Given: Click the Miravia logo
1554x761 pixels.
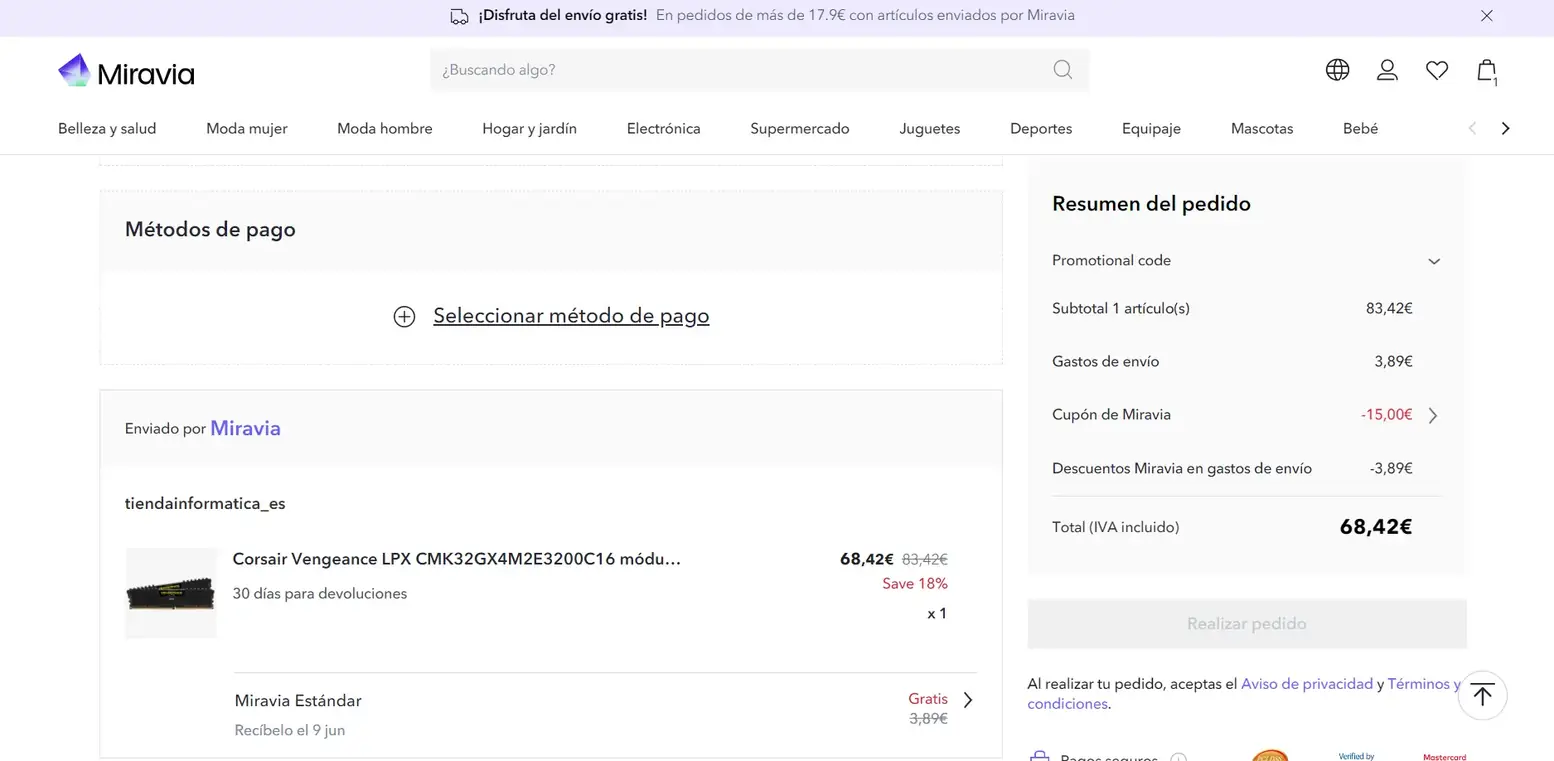Looking at the screenshot, I should [x=126, y=71].
